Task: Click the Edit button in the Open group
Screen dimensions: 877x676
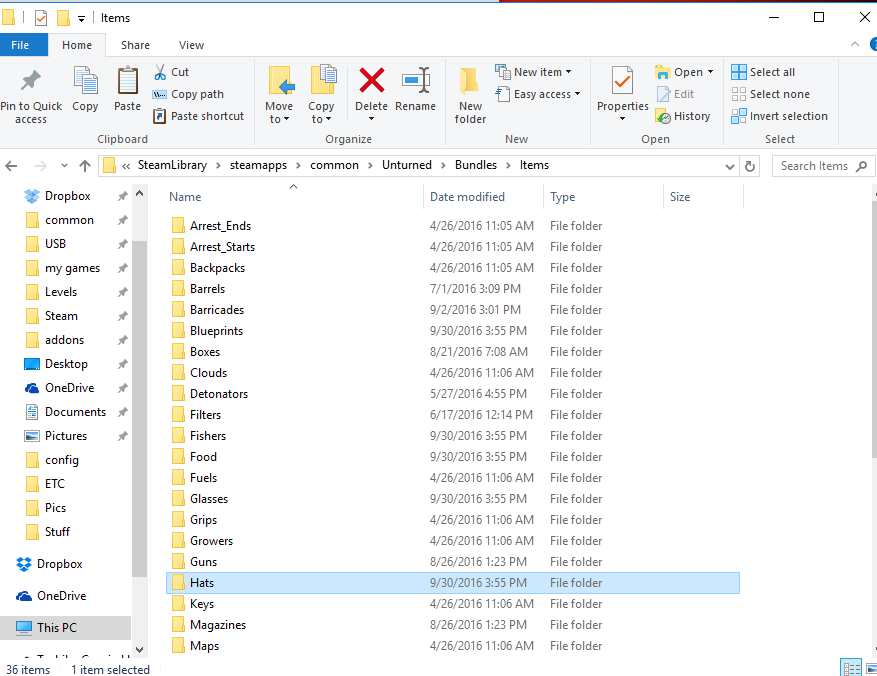Action: point(676,94)
